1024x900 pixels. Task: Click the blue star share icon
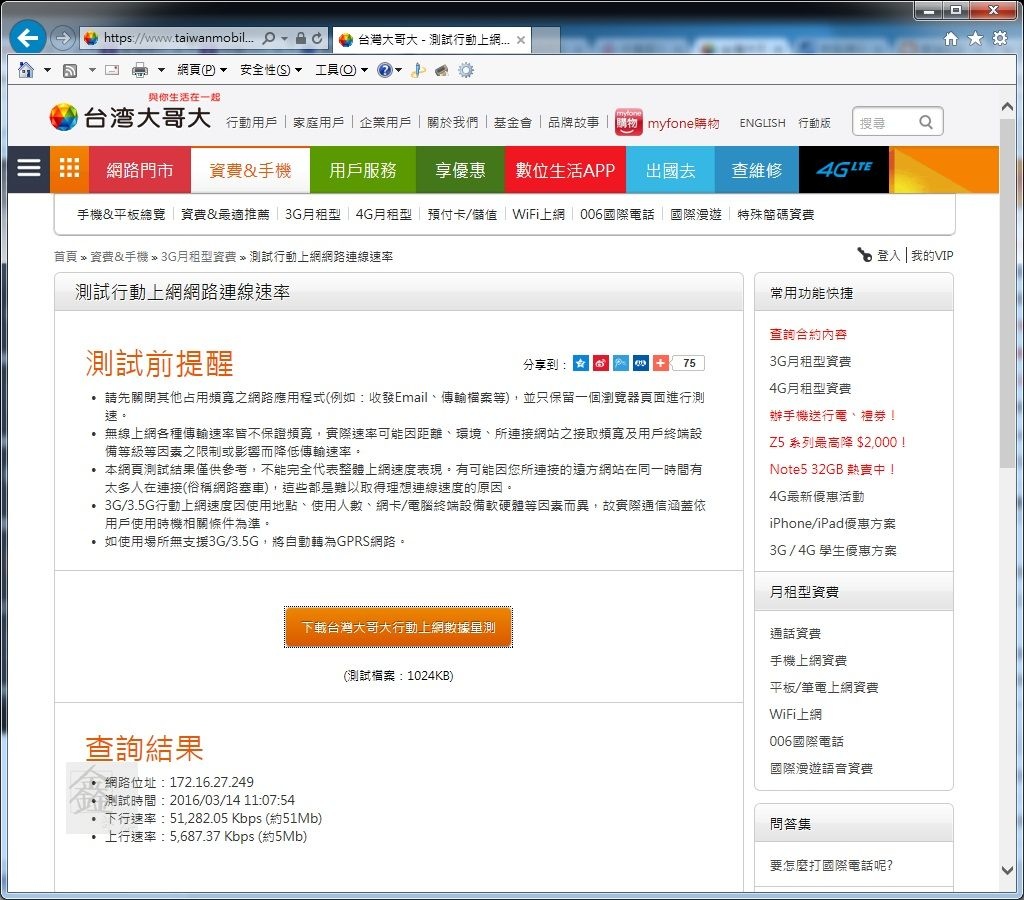[x=581, y=363]
